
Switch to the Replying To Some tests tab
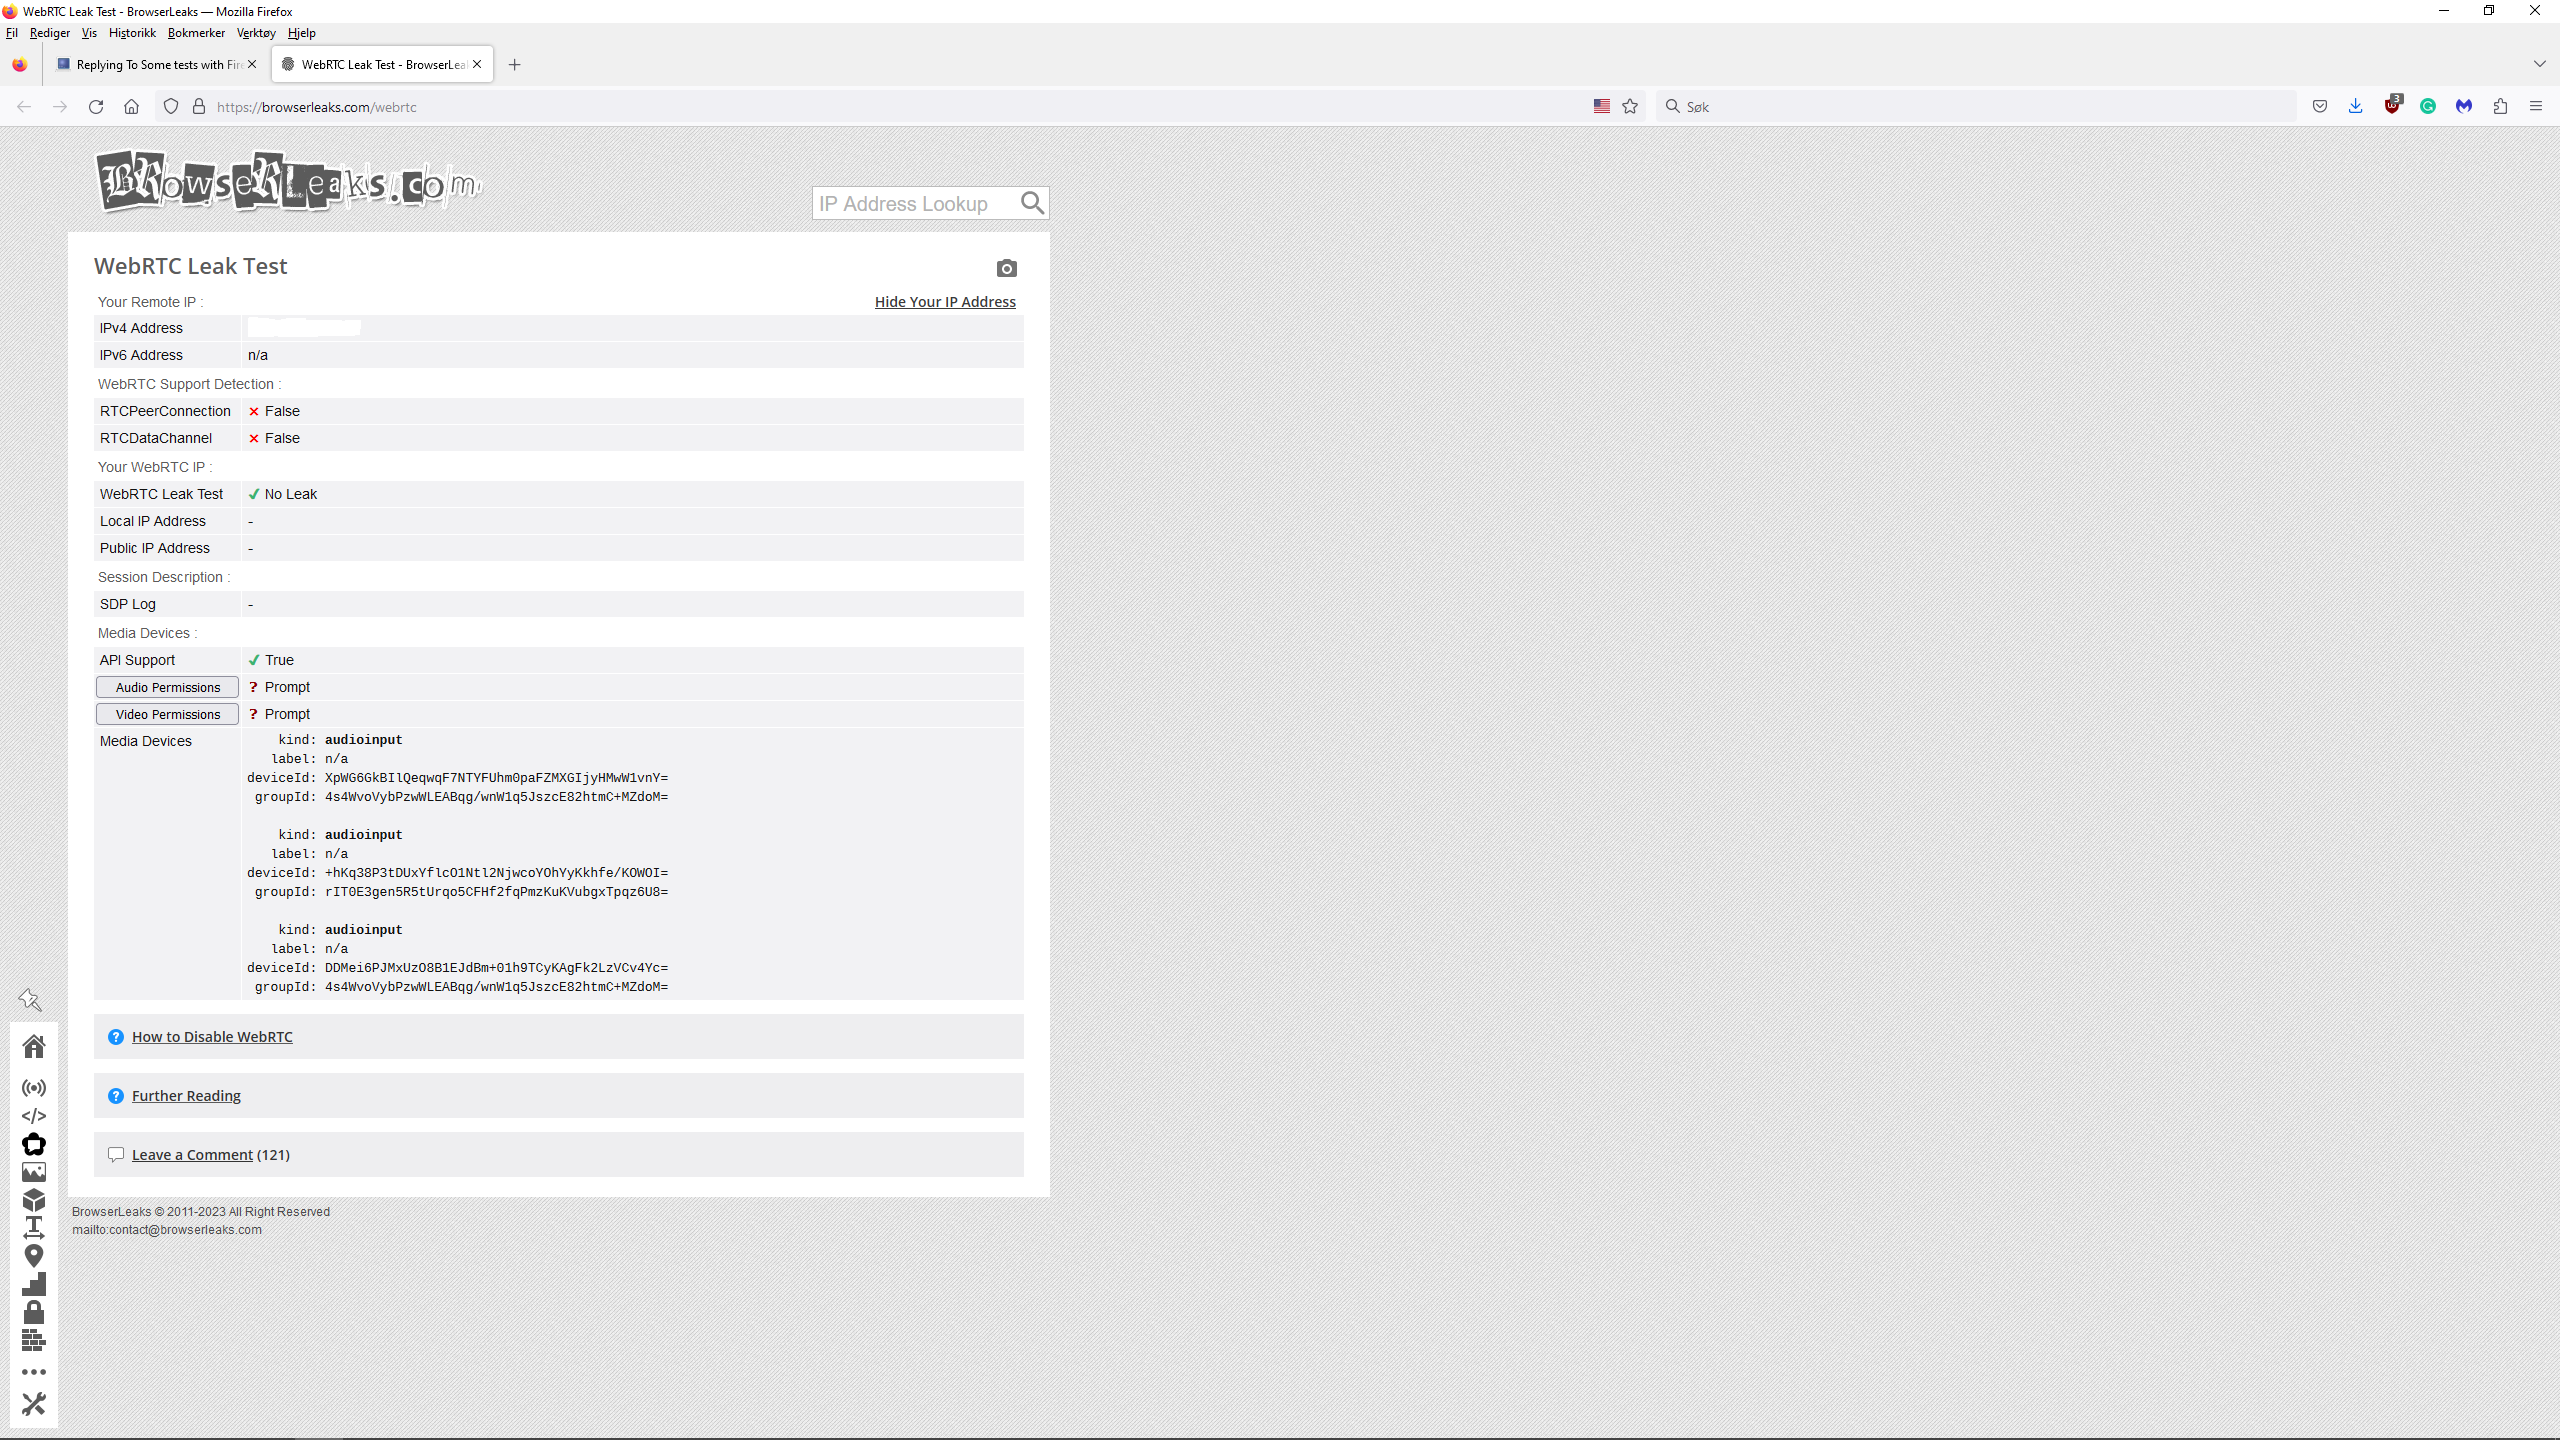(150, 64)
